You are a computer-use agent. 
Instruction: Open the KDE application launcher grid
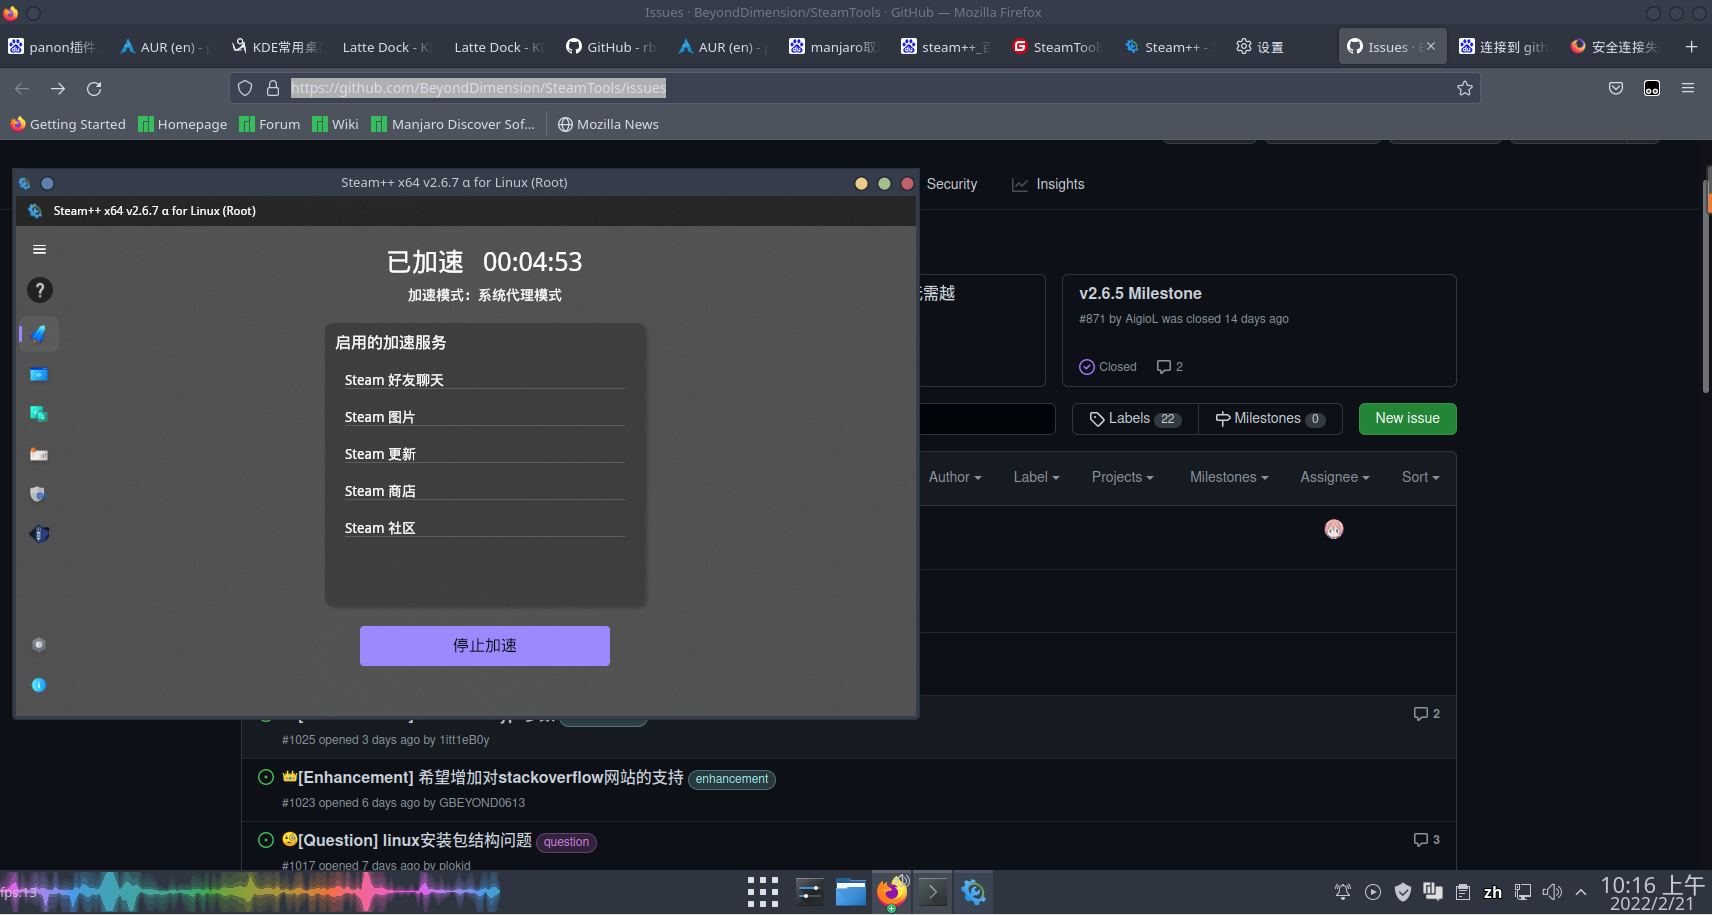[763, 892]
